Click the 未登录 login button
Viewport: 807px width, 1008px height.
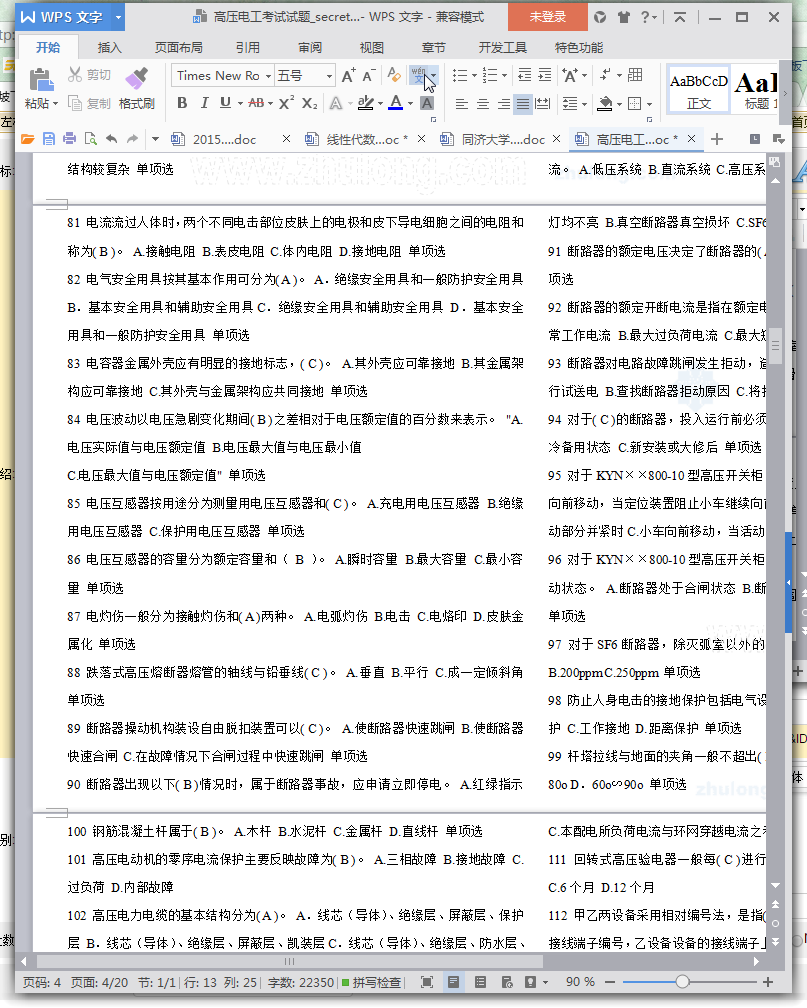547,17
